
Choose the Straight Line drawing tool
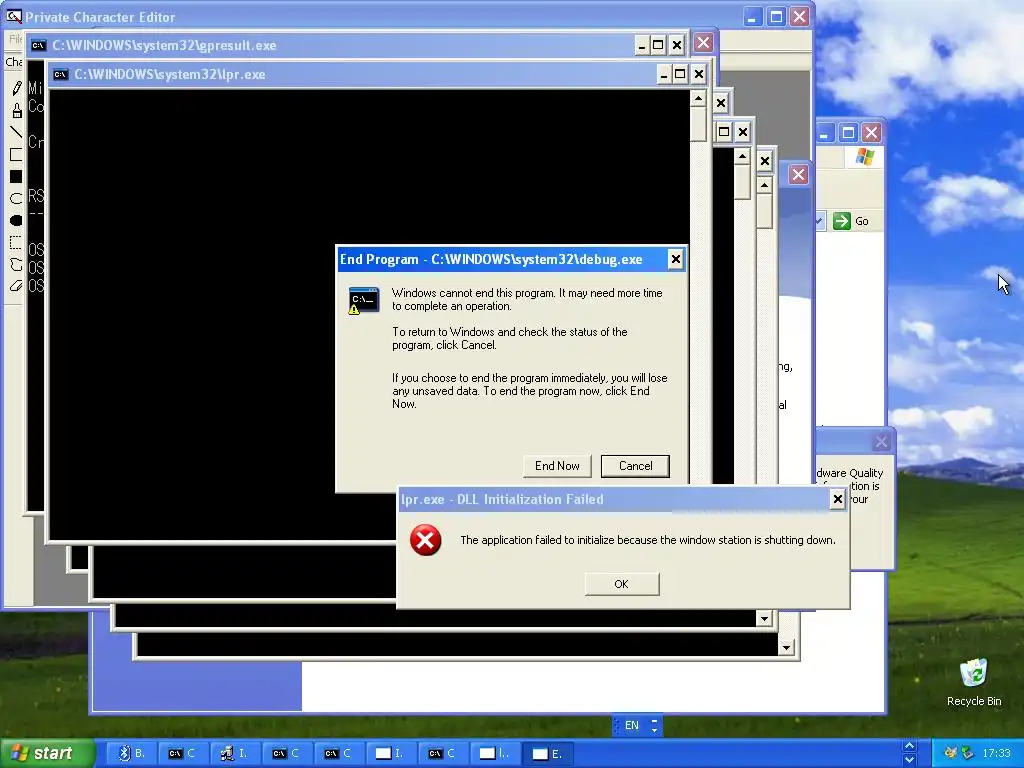tap(16, 133)
